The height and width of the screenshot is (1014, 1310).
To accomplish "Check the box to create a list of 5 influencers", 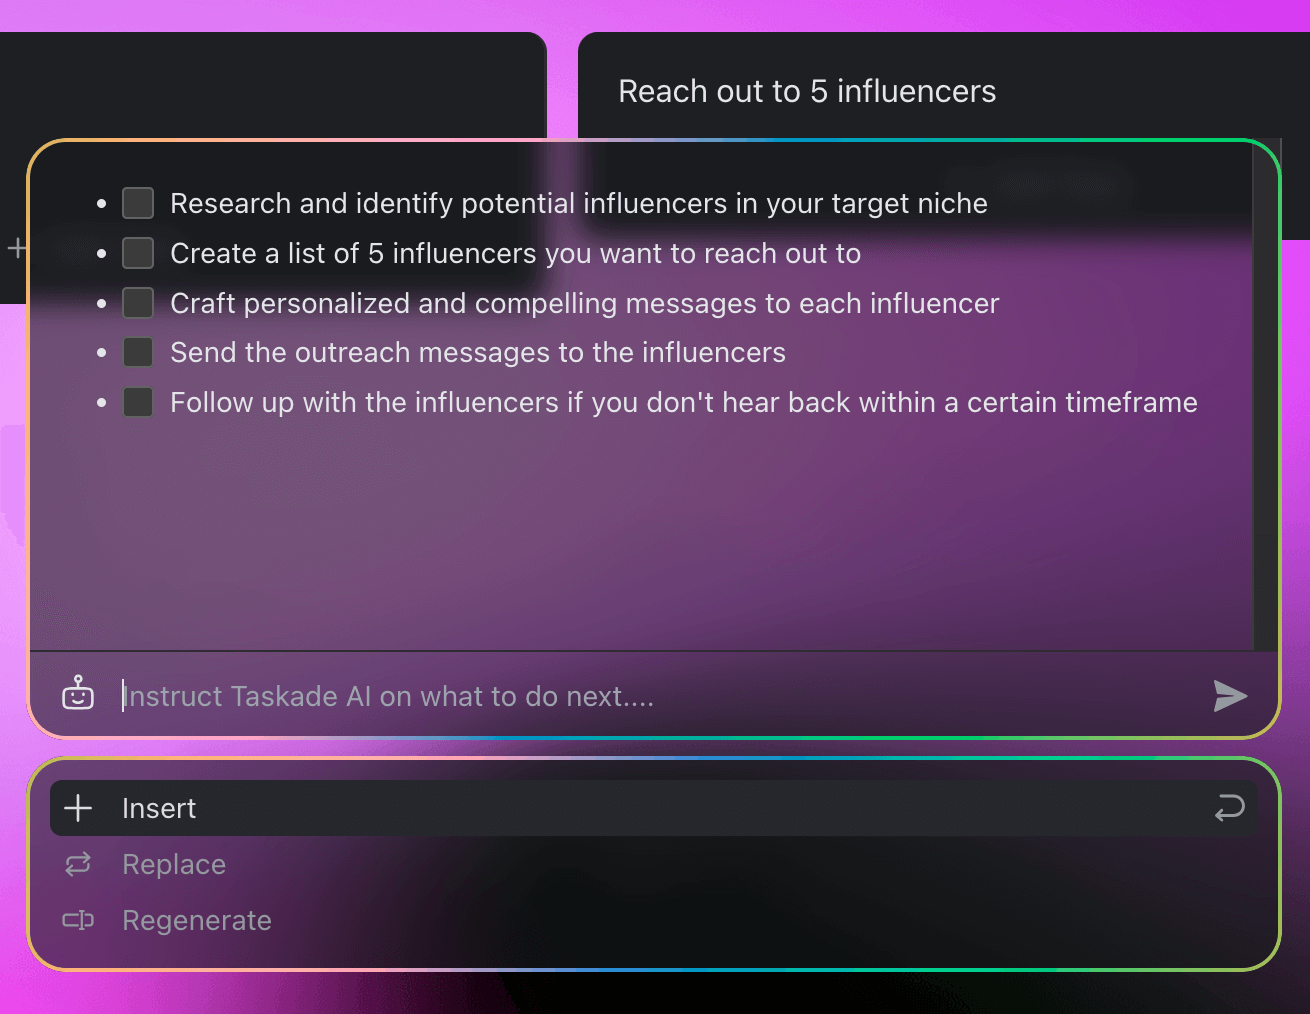I will [x=137, y=252].
